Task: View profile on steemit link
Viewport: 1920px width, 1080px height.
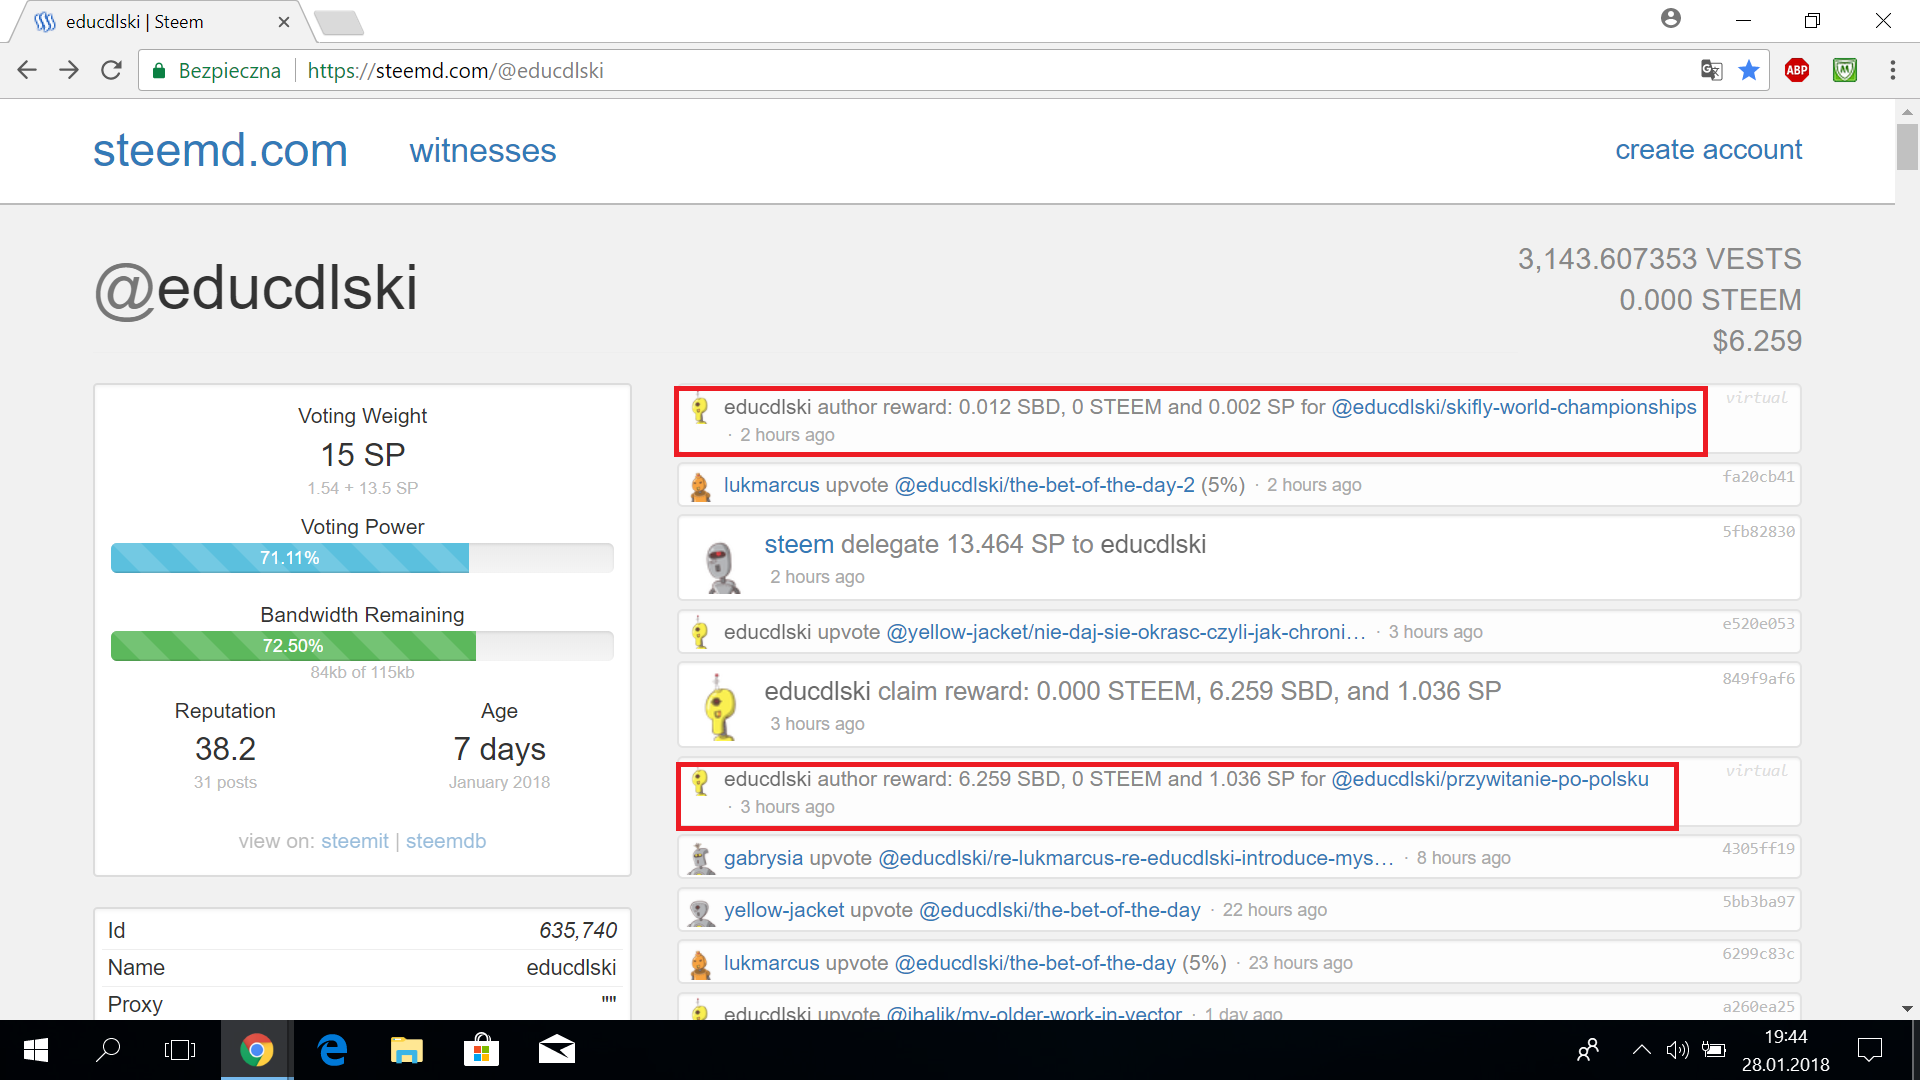Action: [x=355, y=841]
